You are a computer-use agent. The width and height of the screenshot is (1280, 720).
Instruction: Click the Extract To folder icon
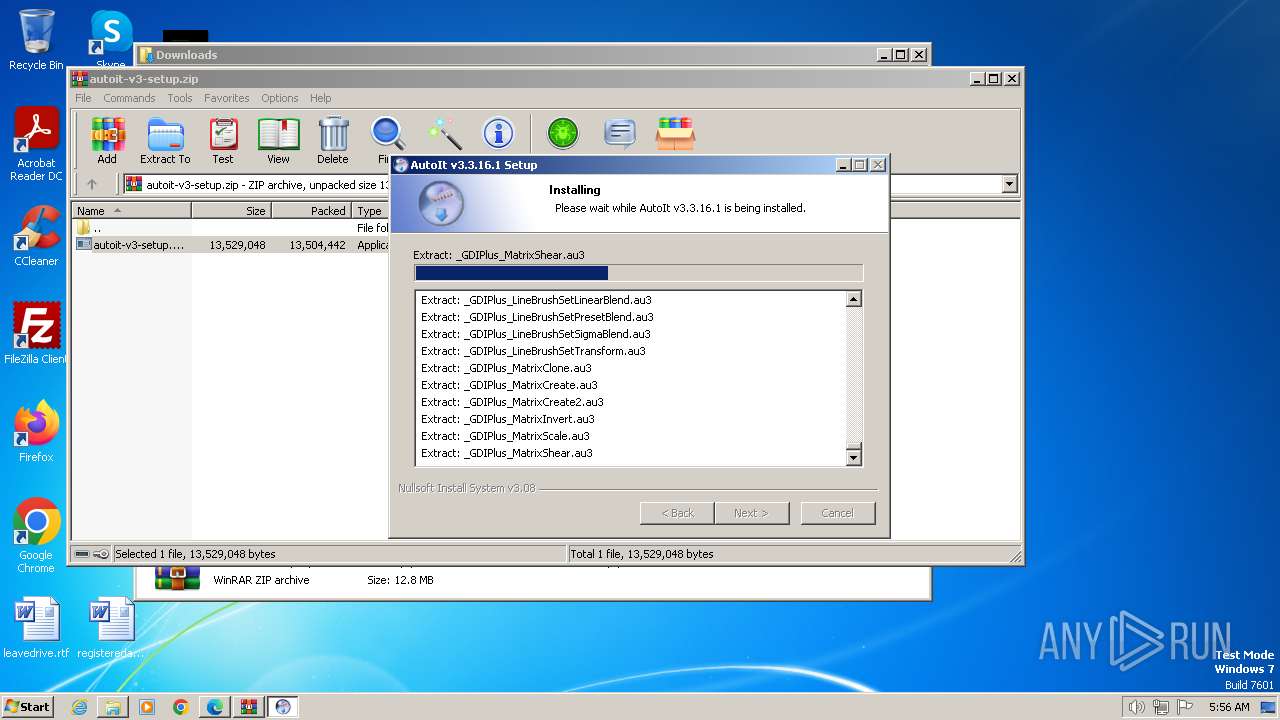[165, 141]
